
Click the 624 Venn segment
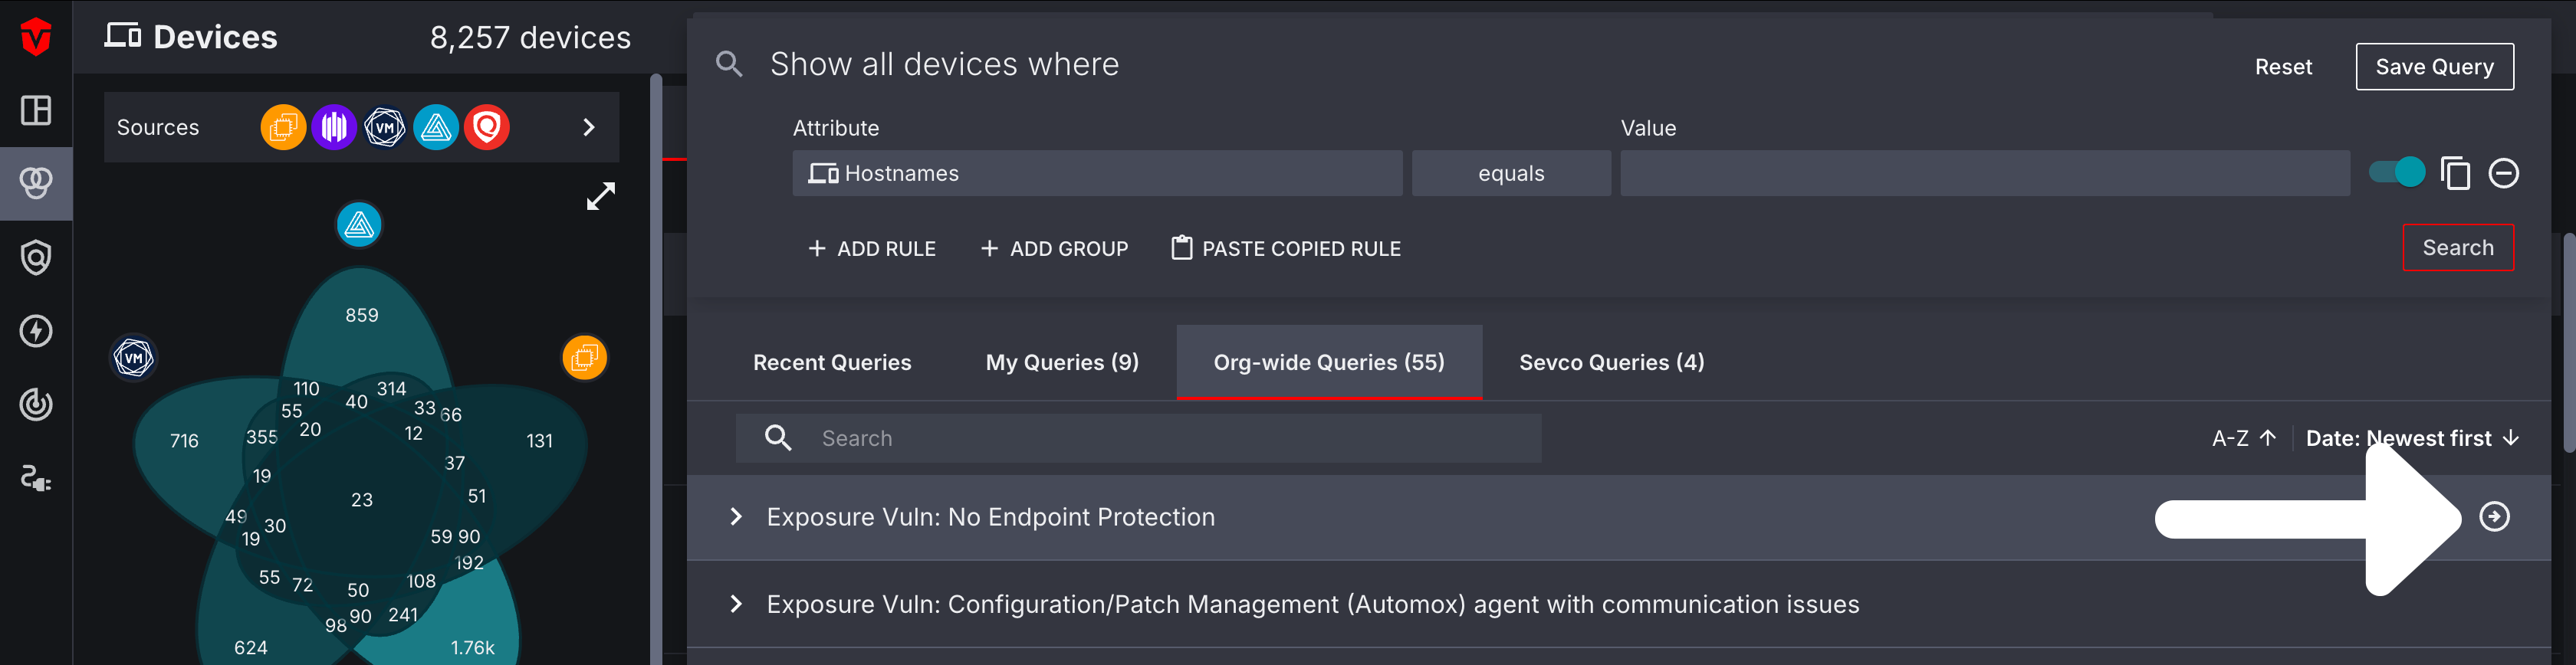point(251,648)
